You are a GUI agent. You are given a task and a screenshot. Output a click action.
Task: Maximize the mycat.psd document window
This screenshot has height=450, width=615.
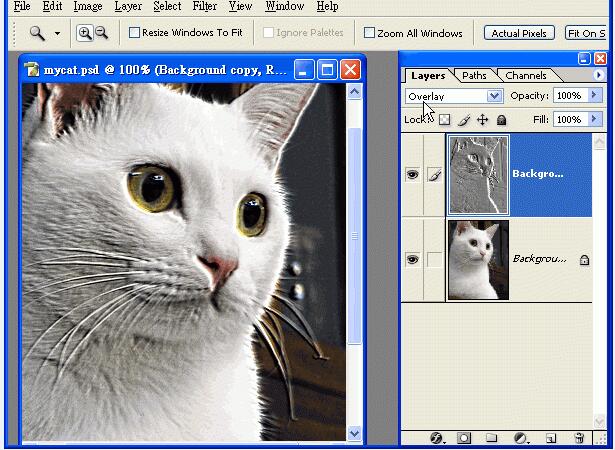[327, 70]
